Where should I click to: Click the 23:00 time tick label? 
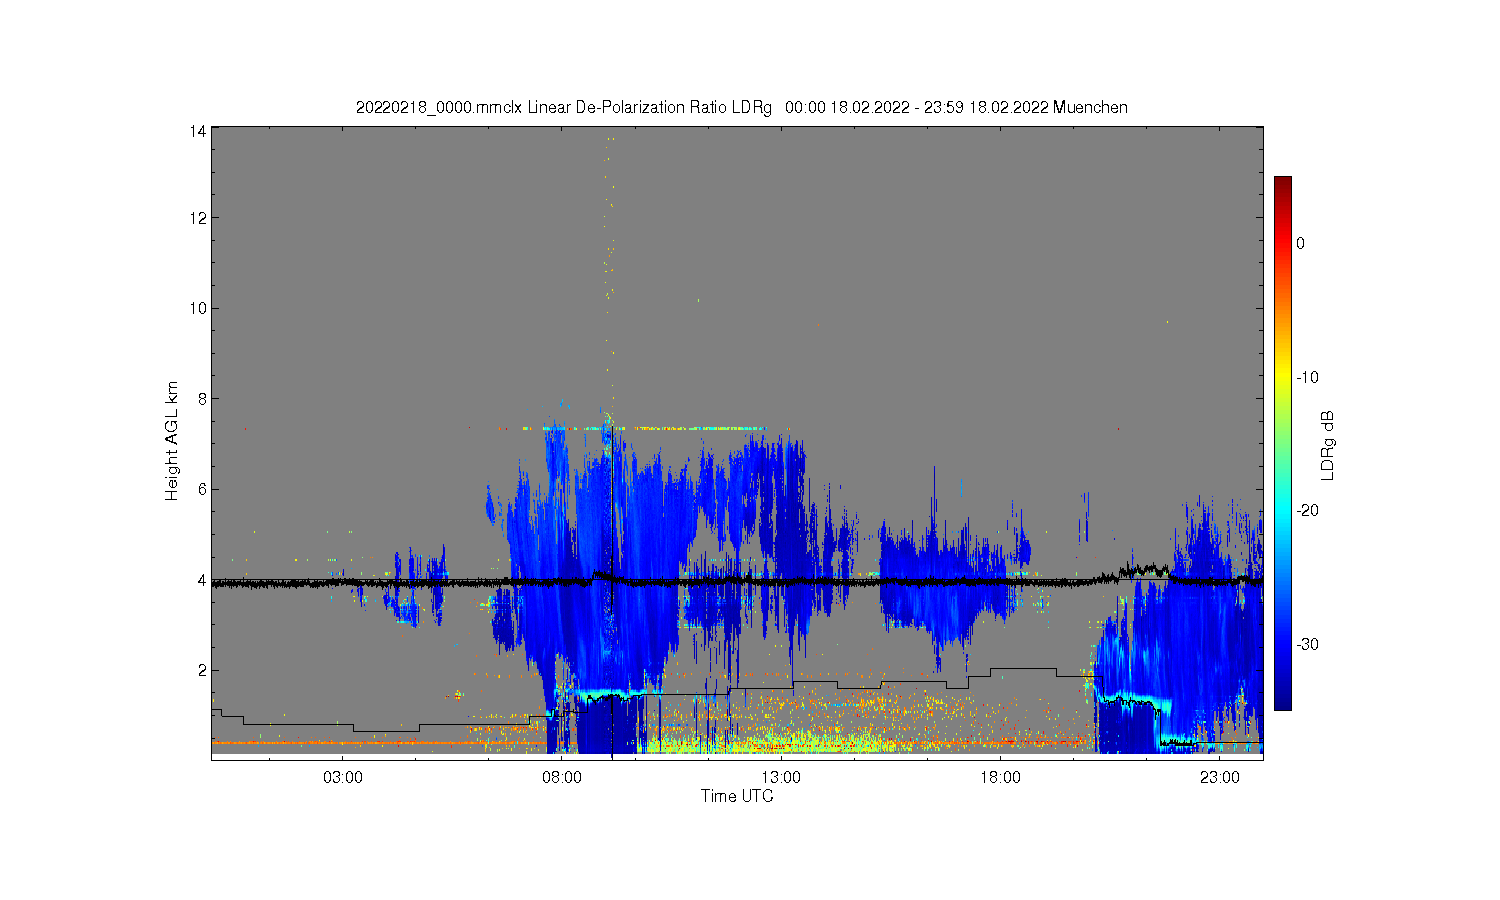pyautogui.click(x=1219, y=777)
